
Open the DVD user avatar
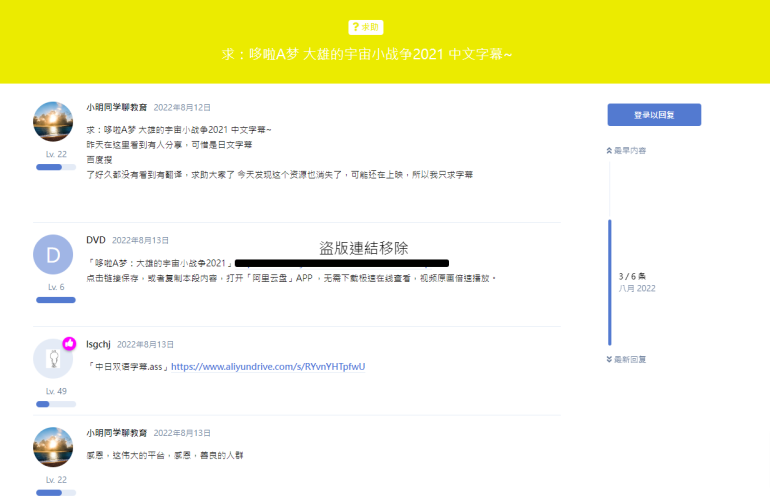click(53, 254)
